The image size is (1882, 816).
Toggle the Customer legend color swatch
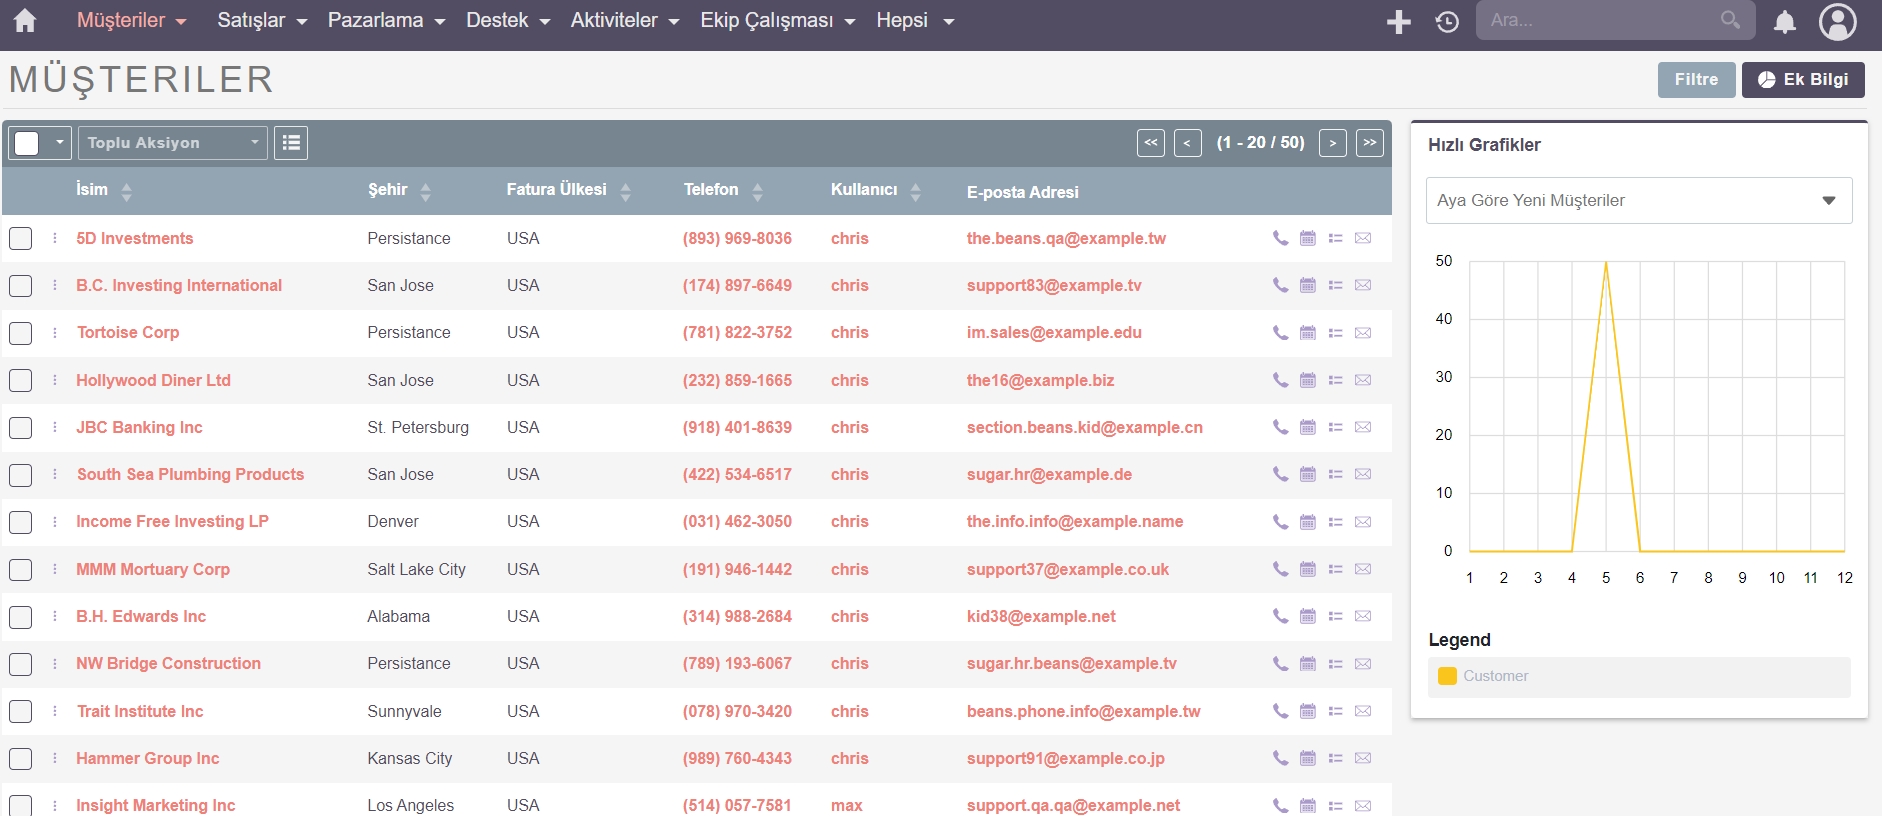pos(1447,676)
